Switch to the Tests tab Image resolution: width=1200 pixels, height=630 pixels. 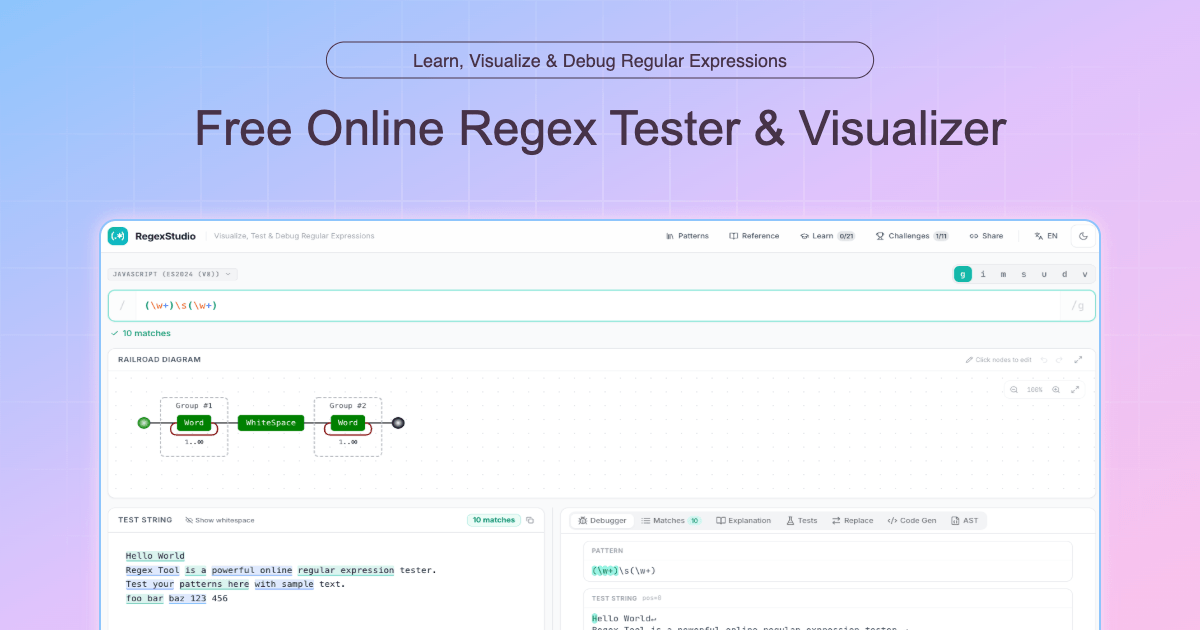[x=802, y=520]
